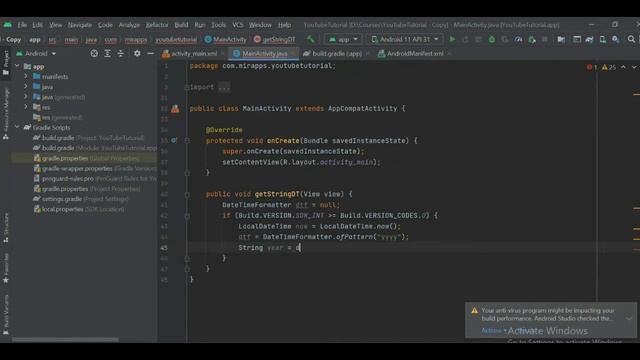Expand the java (generated) folder
The height and width of the screenshot is (360, 640).
point(26,97)
